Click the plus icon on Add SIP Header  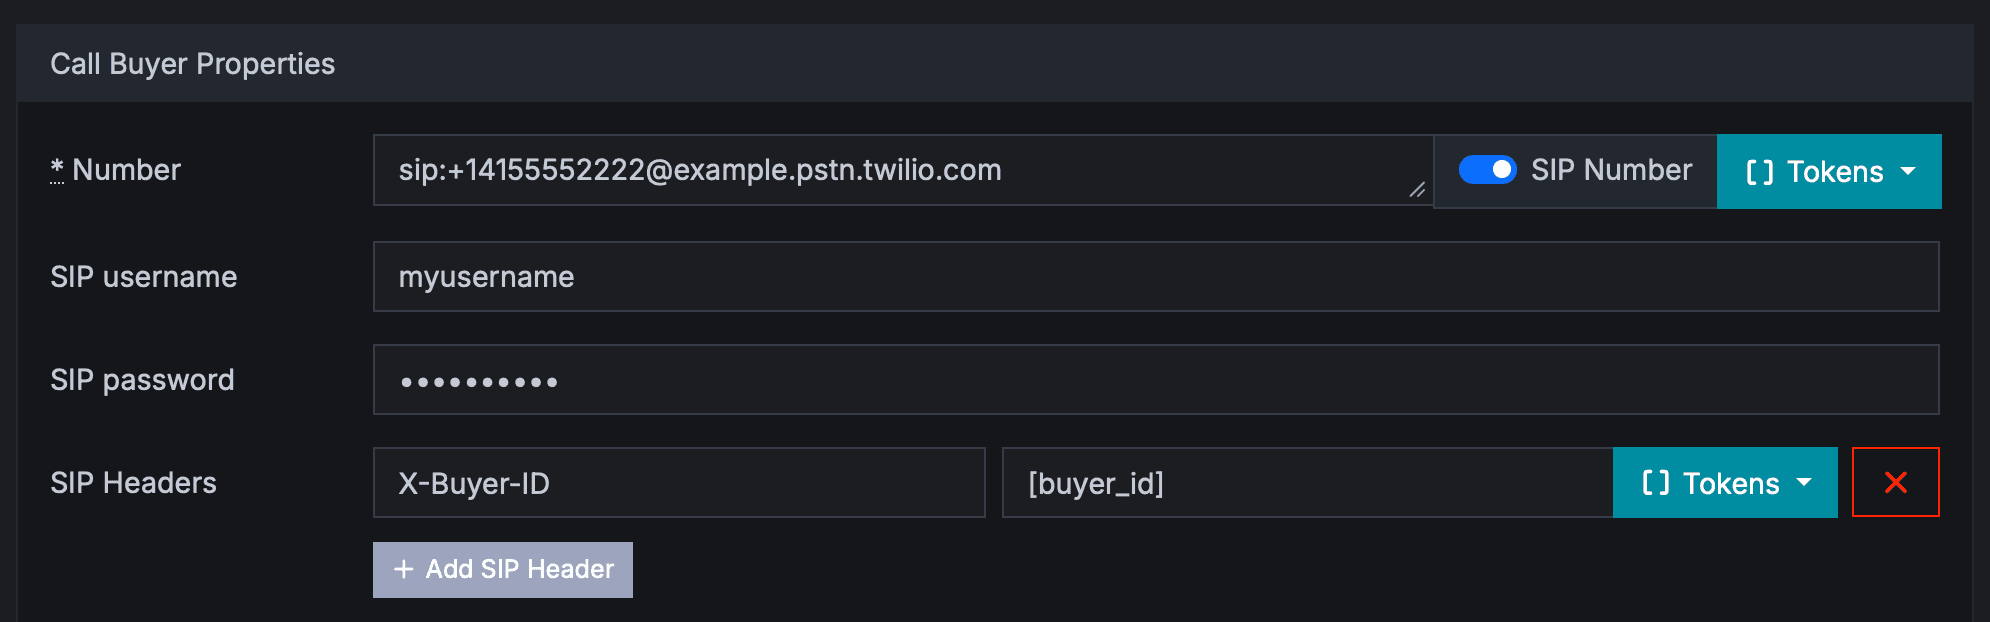[x=404, y=569]
